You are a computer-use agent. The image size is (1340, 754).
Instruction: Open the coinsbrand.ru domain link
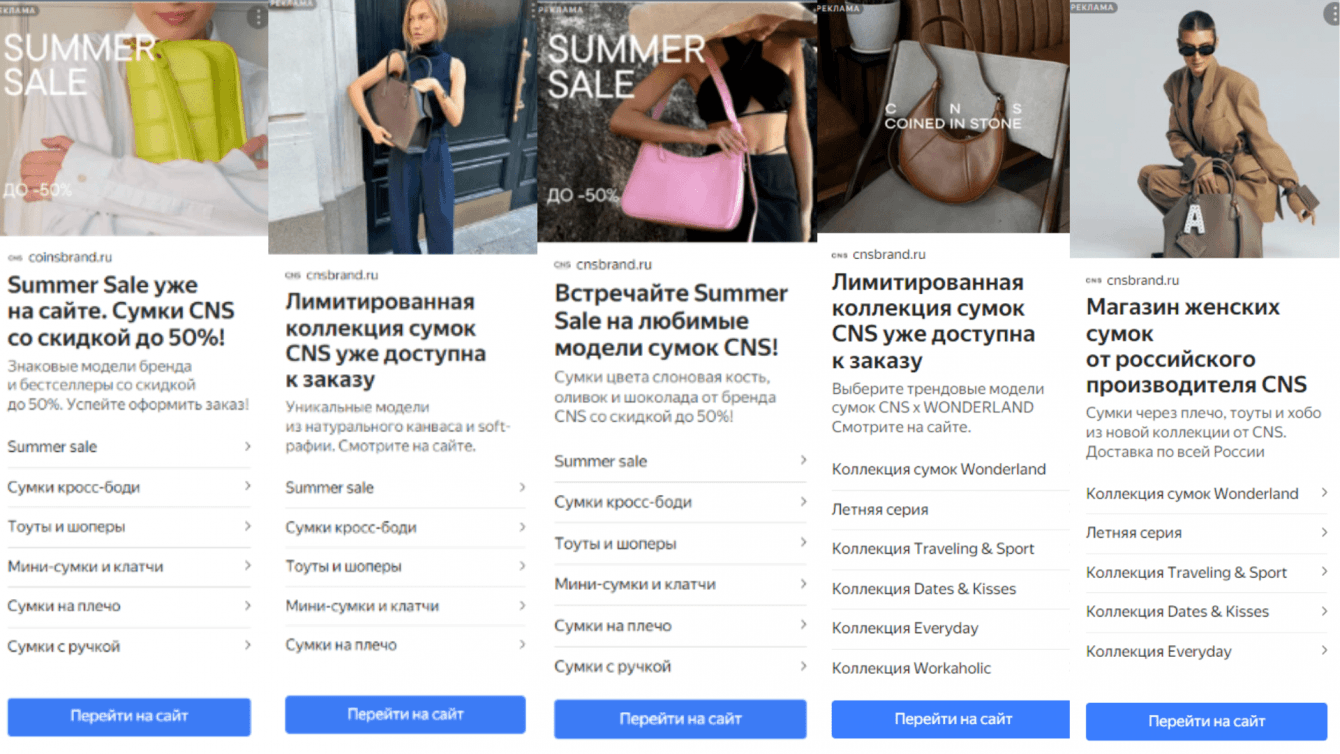pos(70,258)
